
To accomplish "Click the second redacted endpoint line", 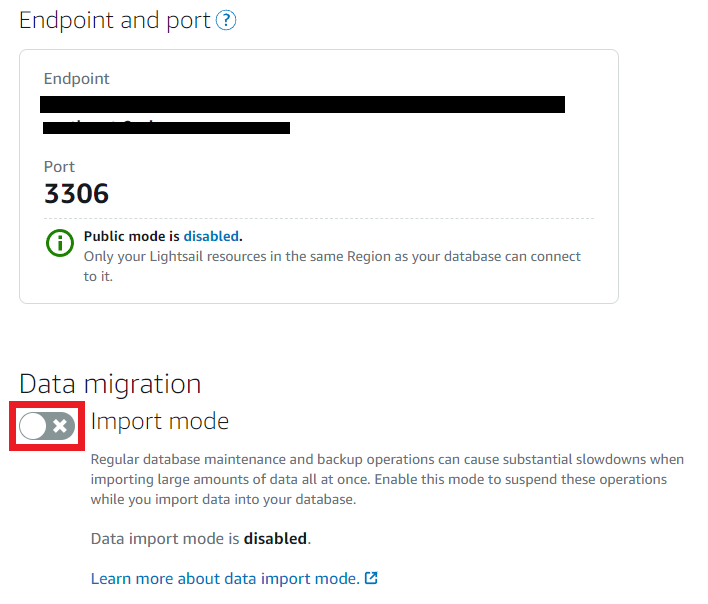I will coord(166,128).
